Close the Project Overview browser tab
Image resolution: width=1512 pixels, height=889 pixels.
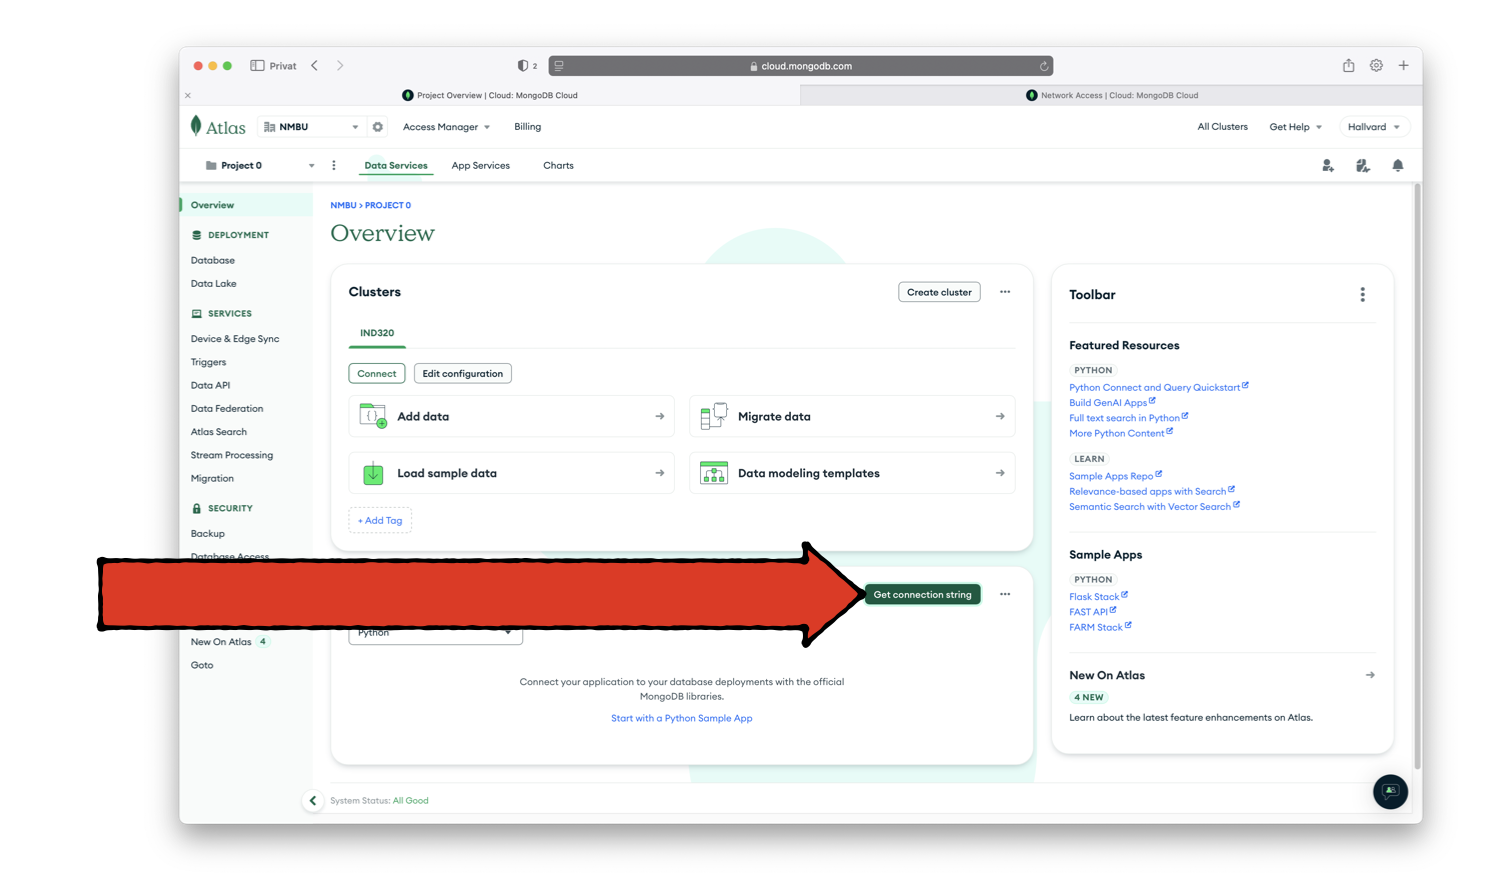(x=188, y=96)
